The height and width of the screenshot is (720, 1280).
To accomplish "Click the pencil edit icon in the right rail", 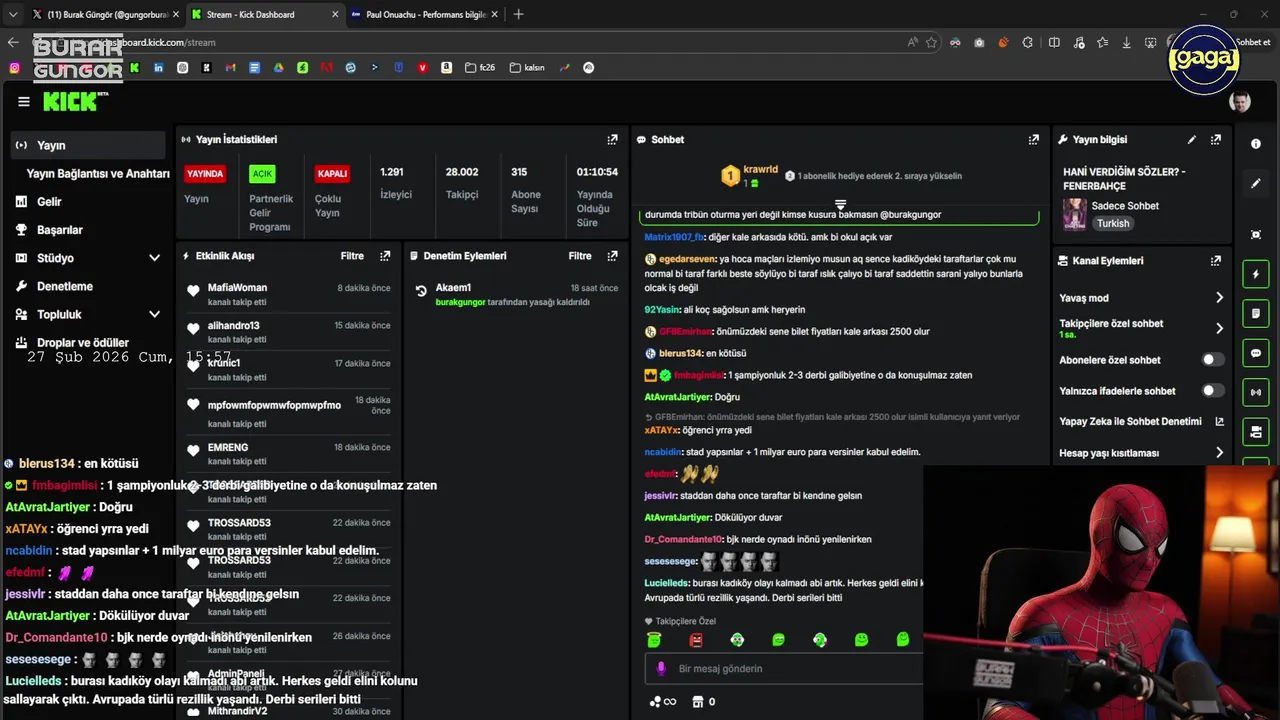I will 1256,184.
